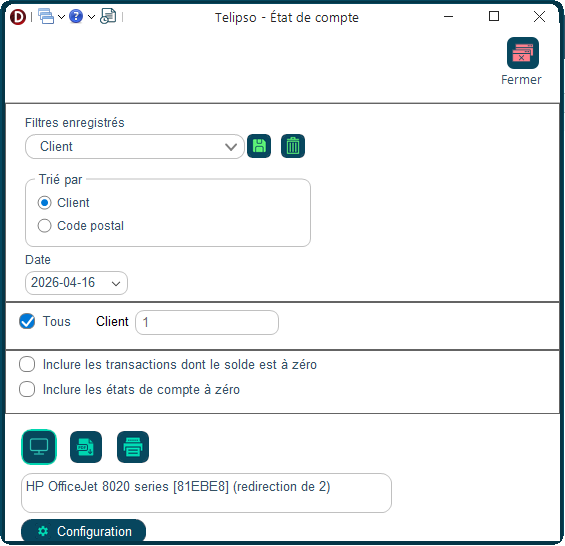Click the Client number input field
The image size is (565, 546).
207,322
